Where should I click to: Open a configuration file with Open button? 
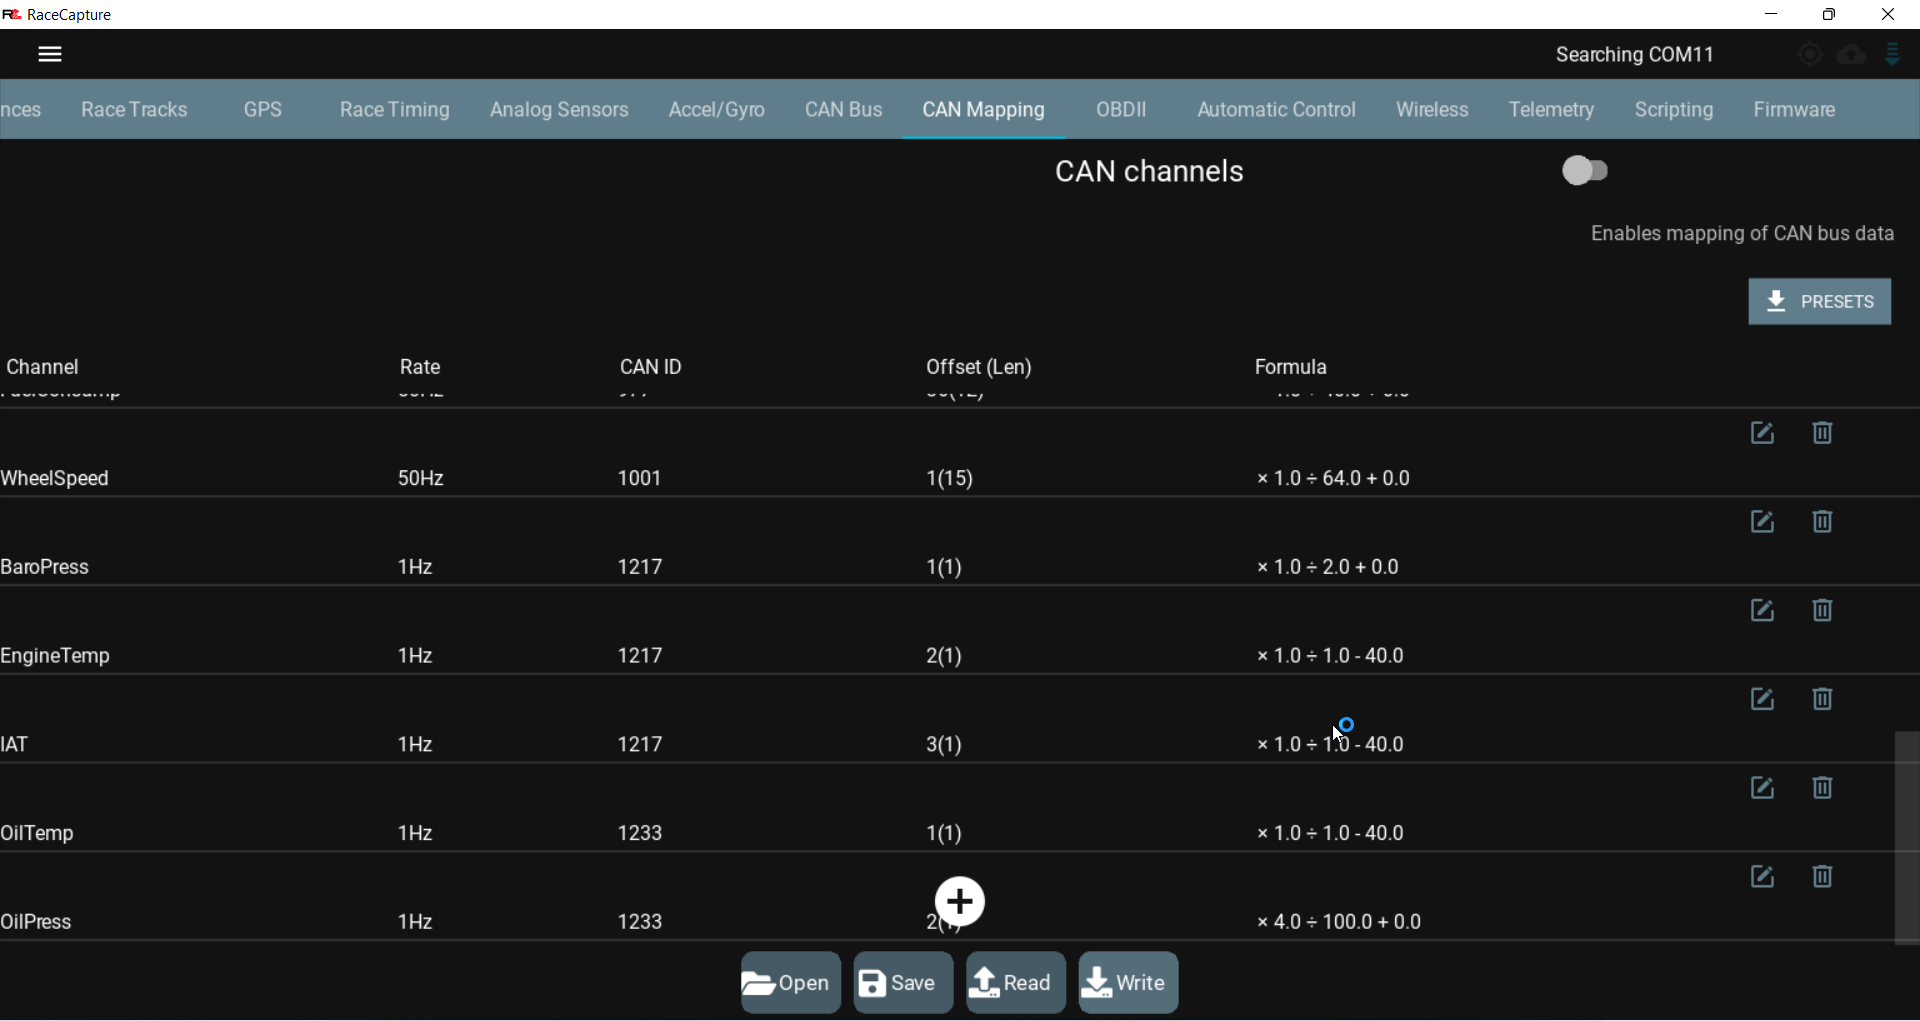click(x=790, y=984)
